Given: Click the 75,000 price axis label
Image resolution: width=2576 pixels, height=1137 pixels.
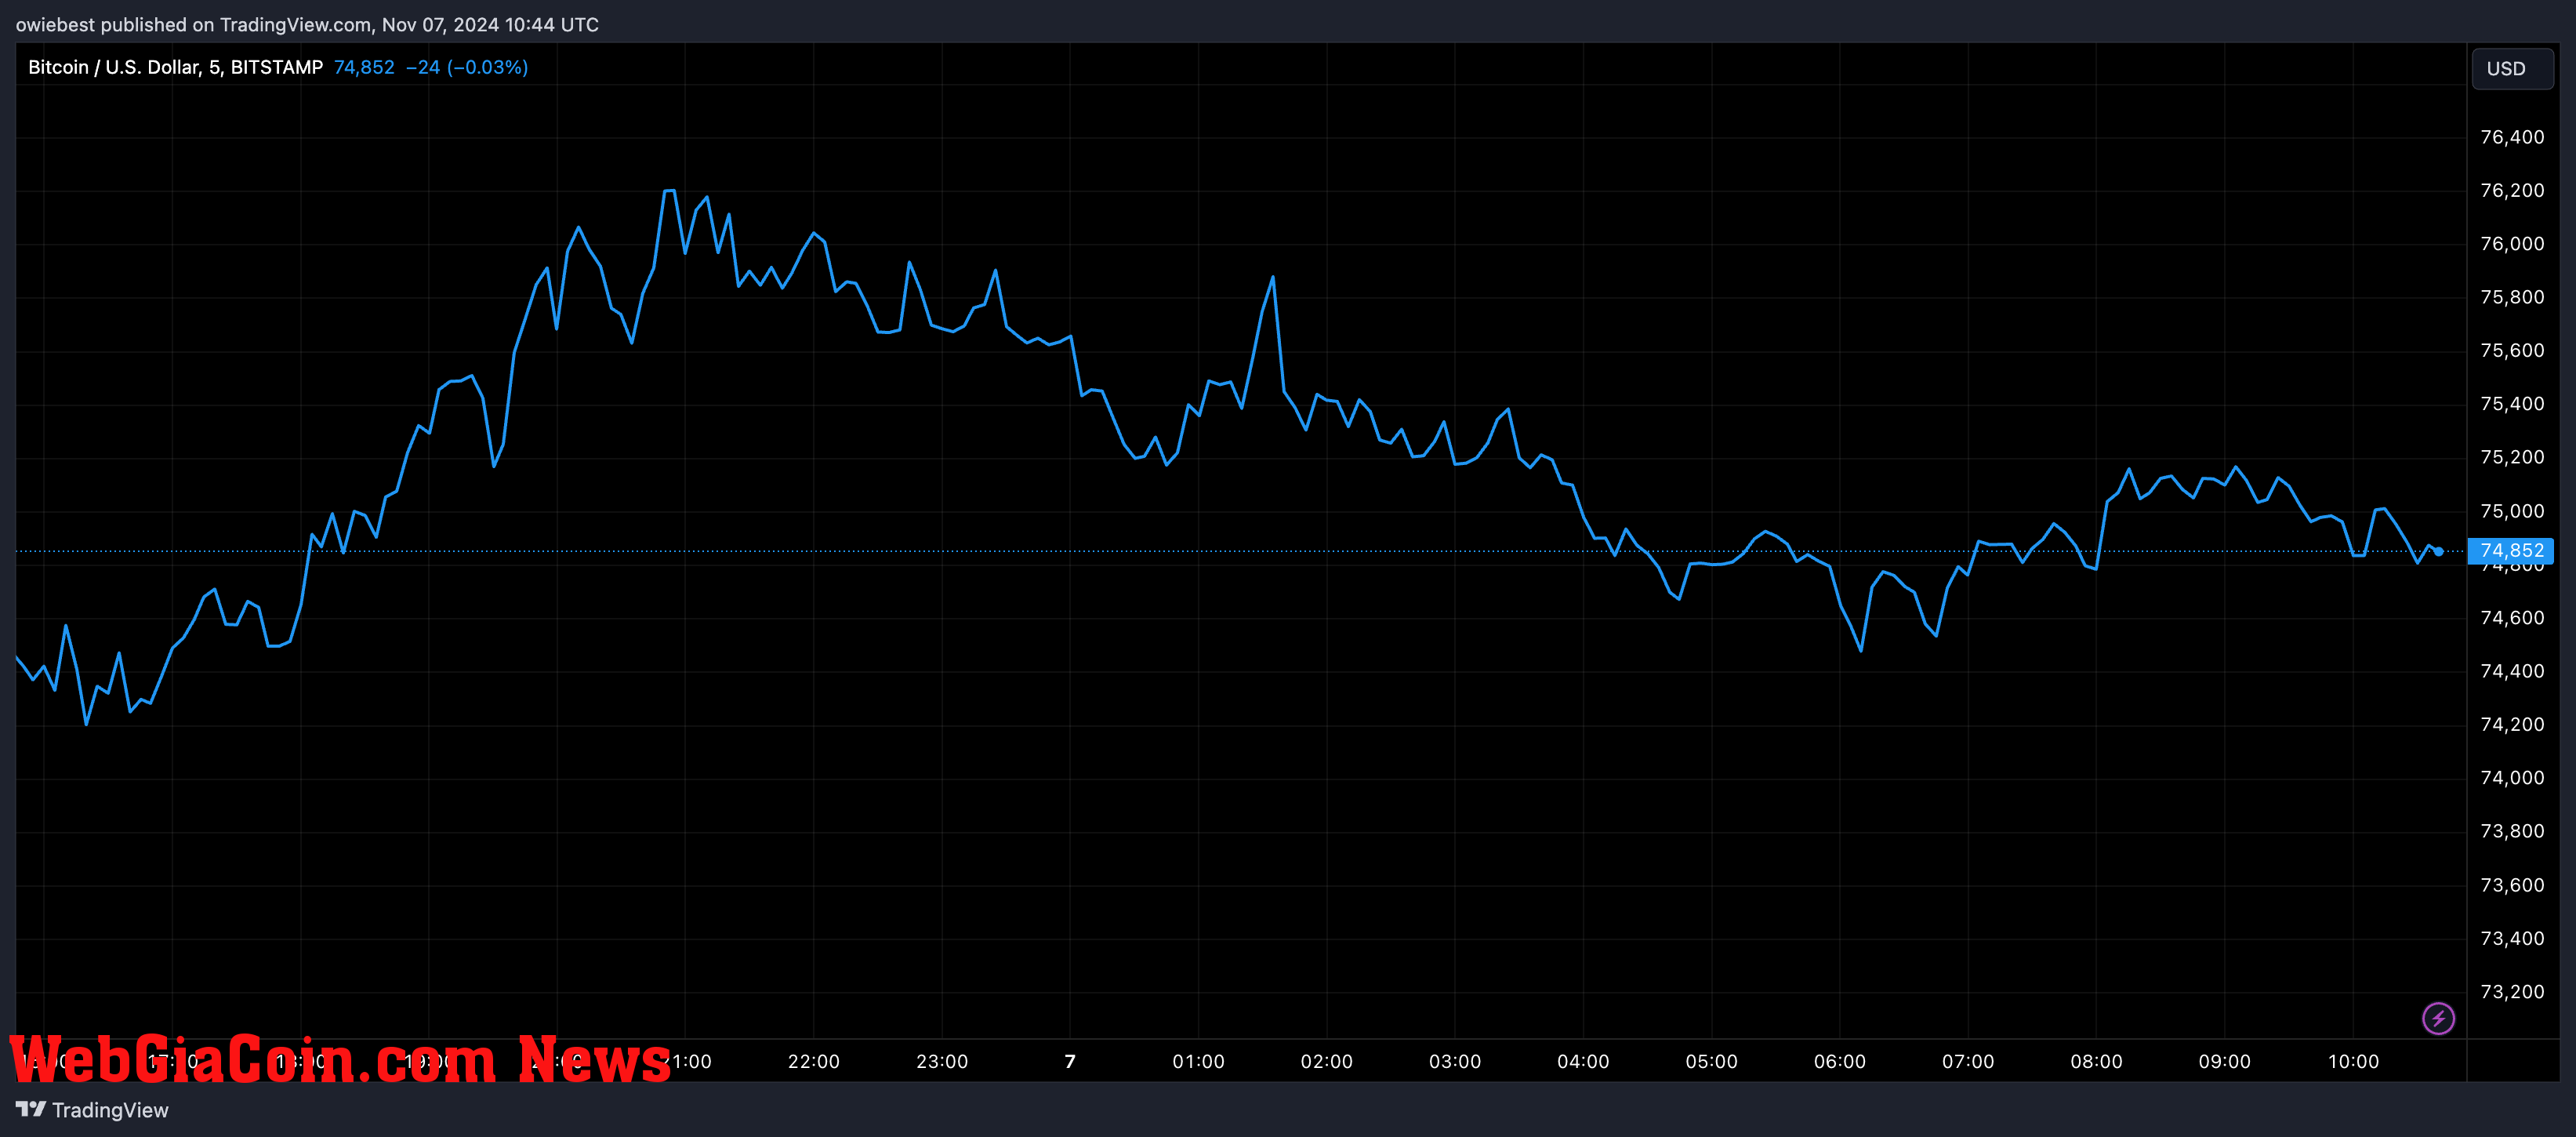Looking at the screenshot, I should (2512, 511).
